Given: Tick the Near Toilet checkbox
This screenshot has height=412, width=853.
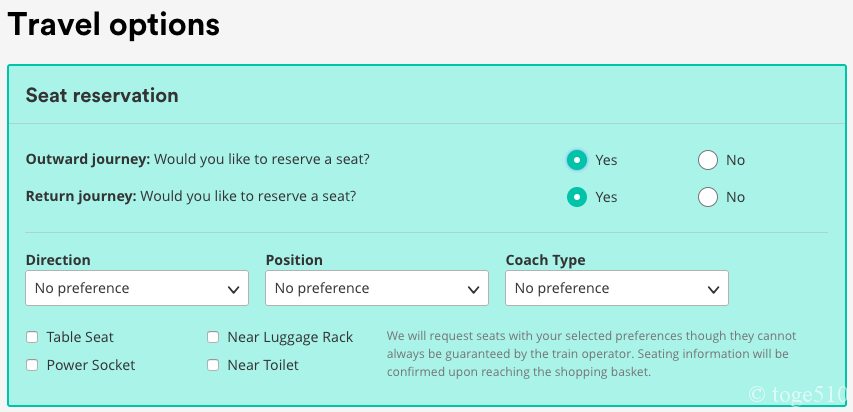Looking at the screenshot, I should tap(213, 365).
